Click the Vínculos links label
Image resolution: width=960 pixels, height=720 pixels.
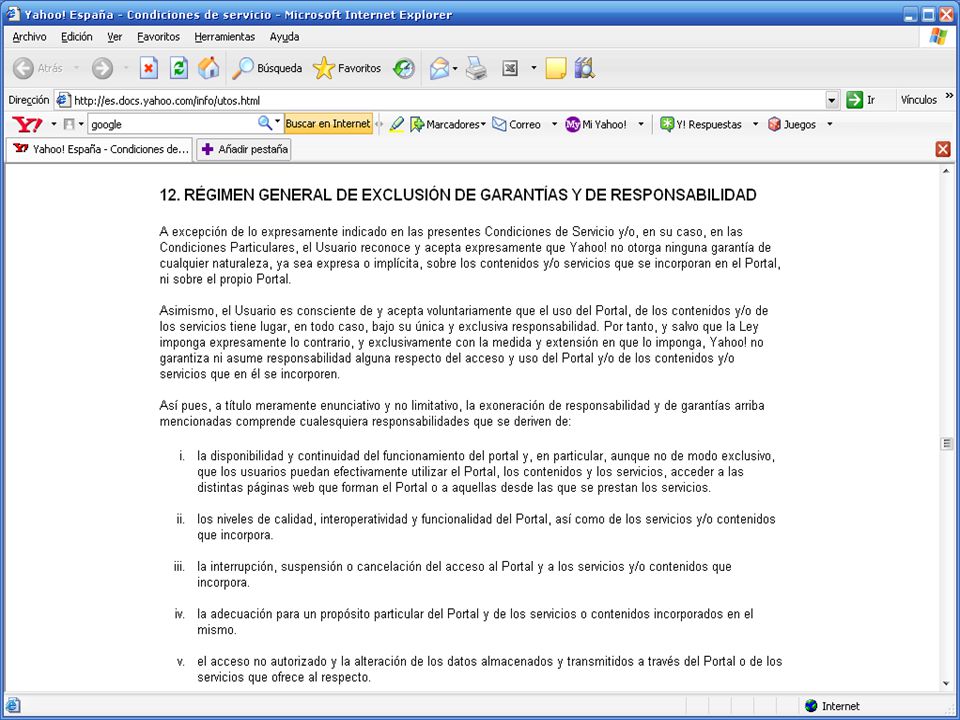point(918,100)
